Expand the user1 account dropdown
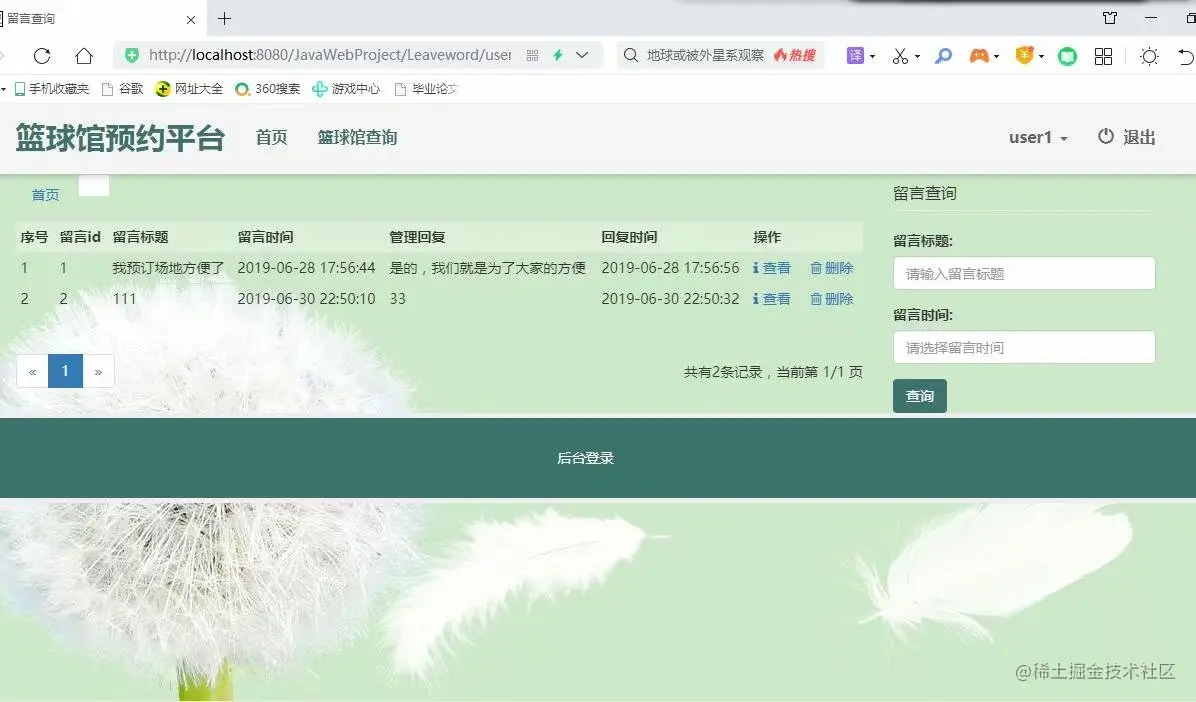Viewport: 1196px width, 702px height. point(1038,137)
